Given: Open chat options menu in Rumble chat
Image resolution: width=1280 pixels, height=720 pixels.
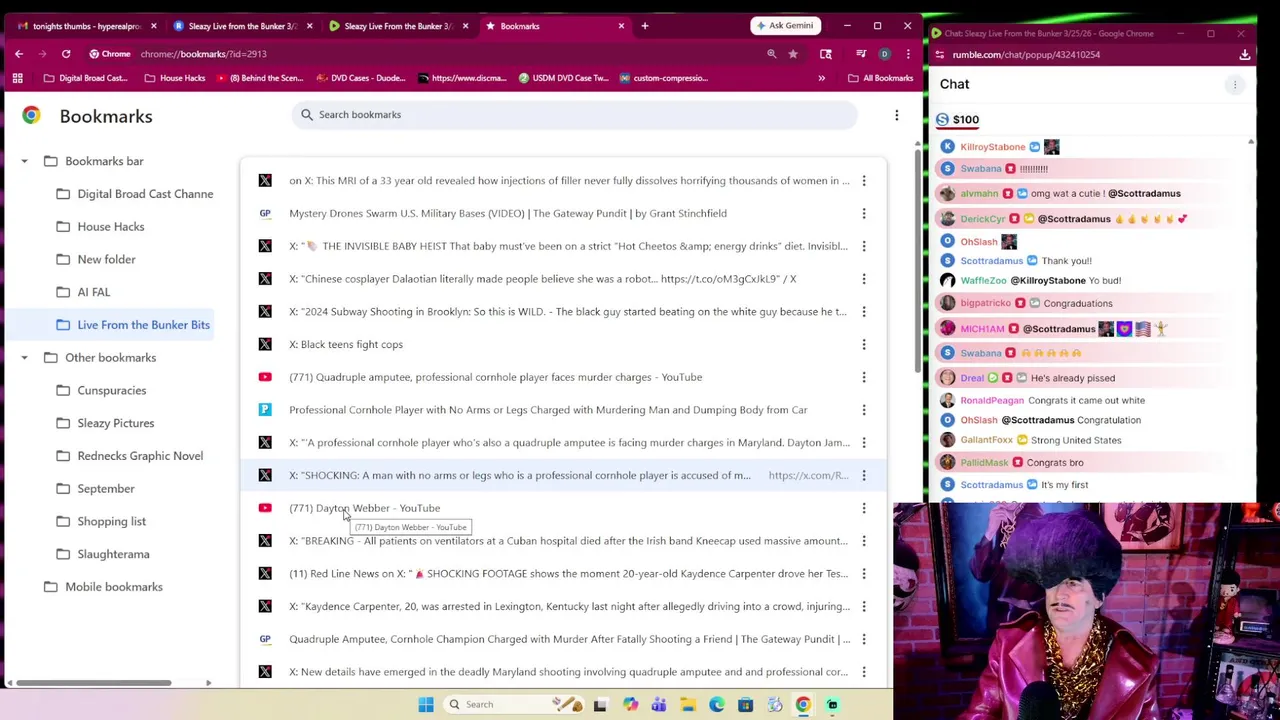Looking at the screenshot, I should [1235, 85].
